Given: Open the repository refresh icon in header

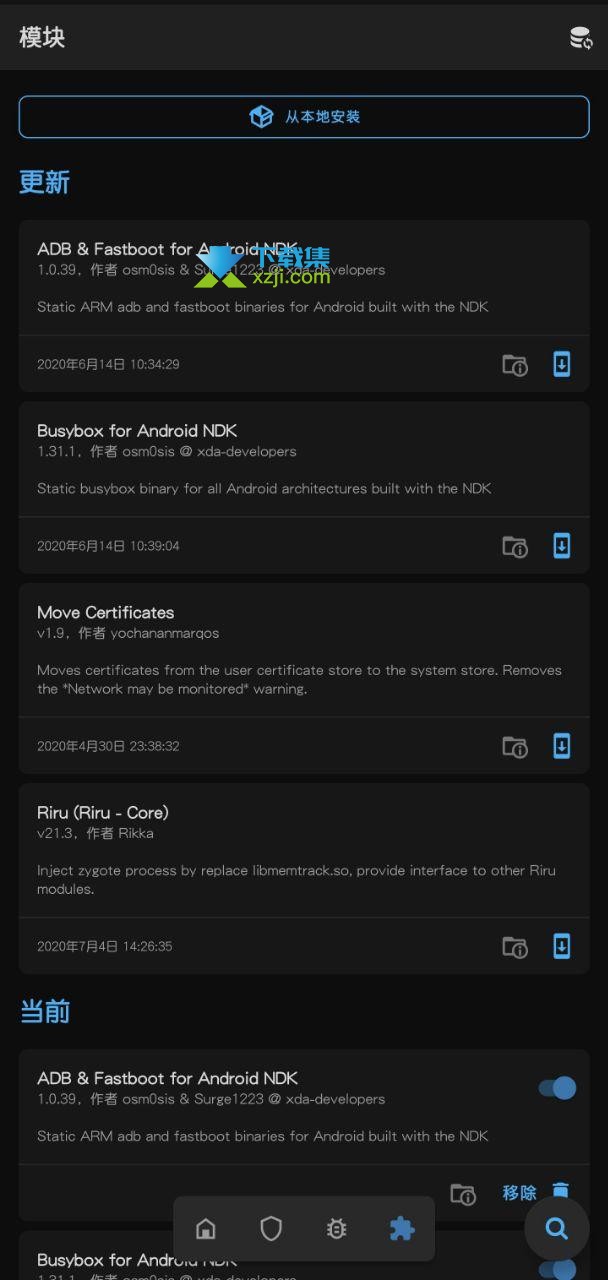Looking at the screenshot, I should click(580, 38).
